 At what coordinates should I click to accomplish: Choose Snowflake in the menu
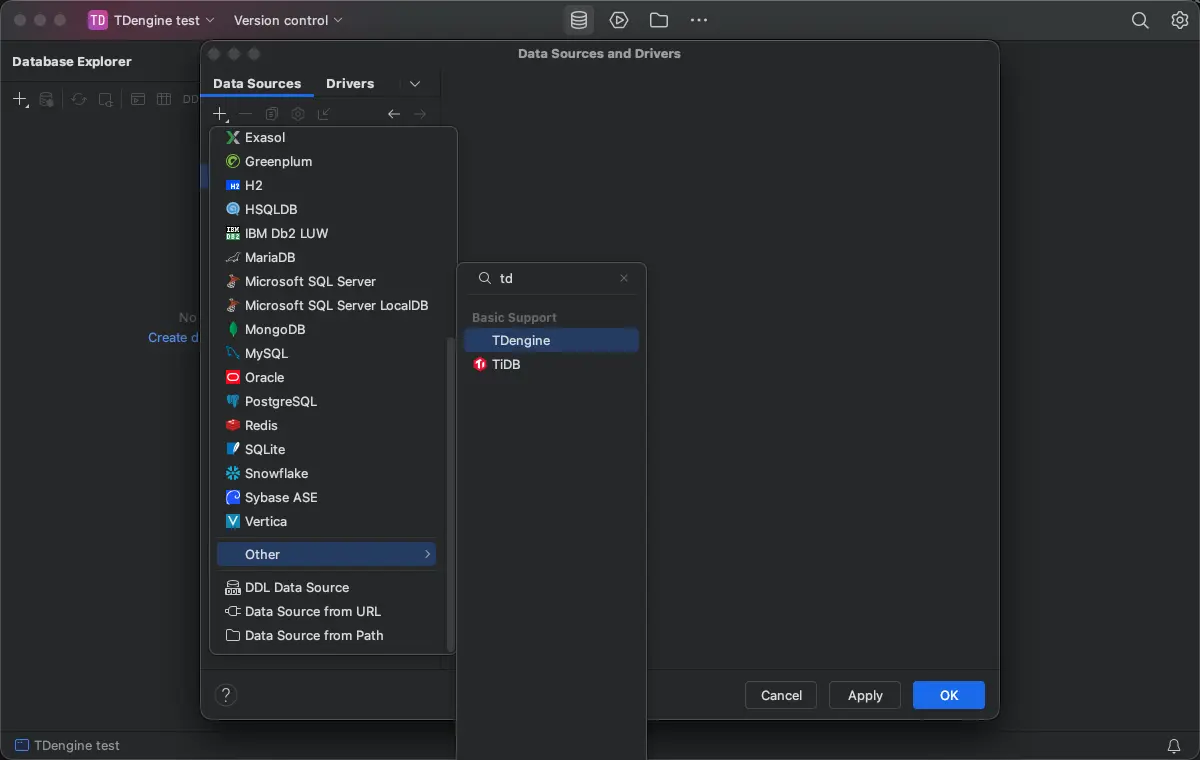click(x=326, y=473)
